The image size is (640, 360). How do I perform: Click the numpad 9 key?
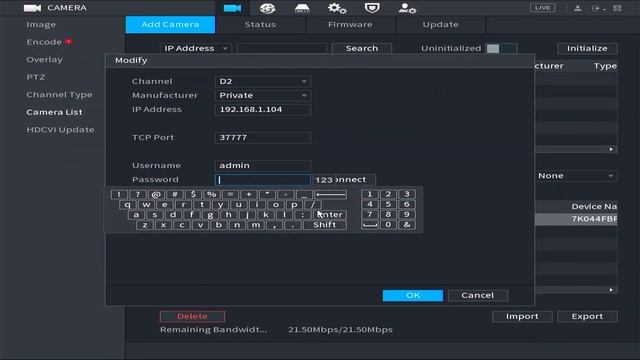(x=407, y=215)
